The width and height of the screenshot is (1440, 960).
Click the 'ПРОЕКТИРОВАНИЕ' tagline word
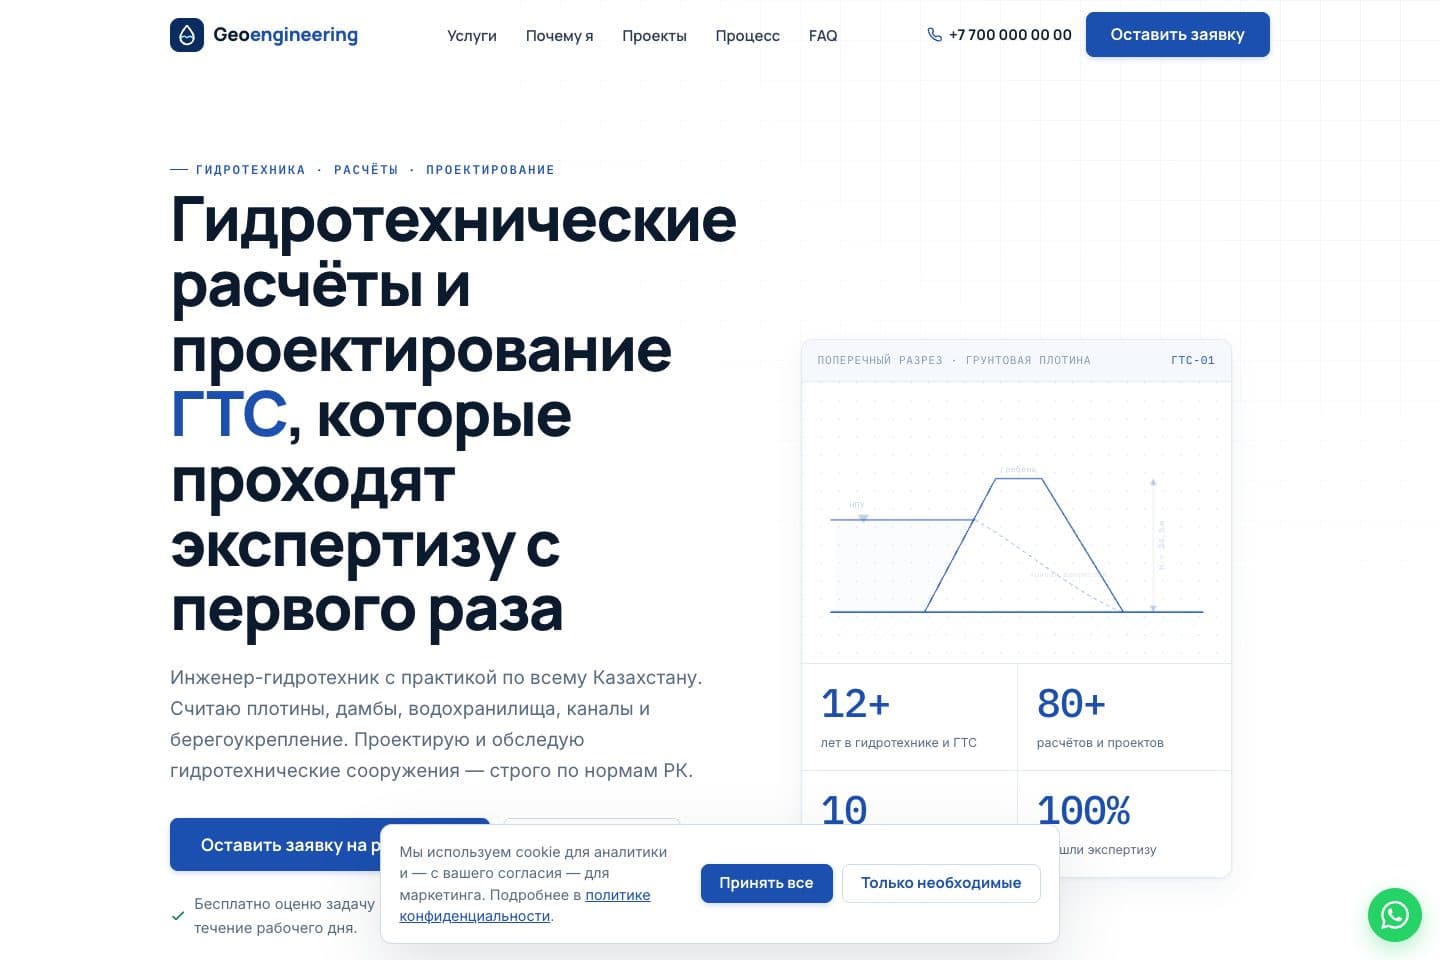[490, 170]
